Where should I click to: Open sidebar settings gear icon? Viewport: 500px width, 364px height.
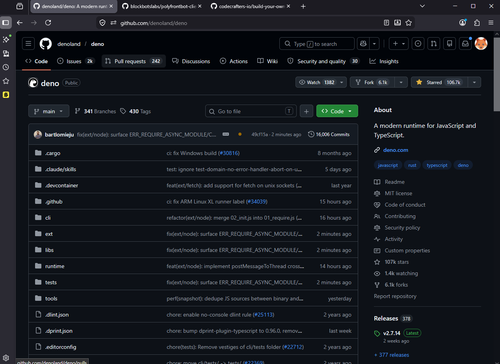[x=6, y=358]
